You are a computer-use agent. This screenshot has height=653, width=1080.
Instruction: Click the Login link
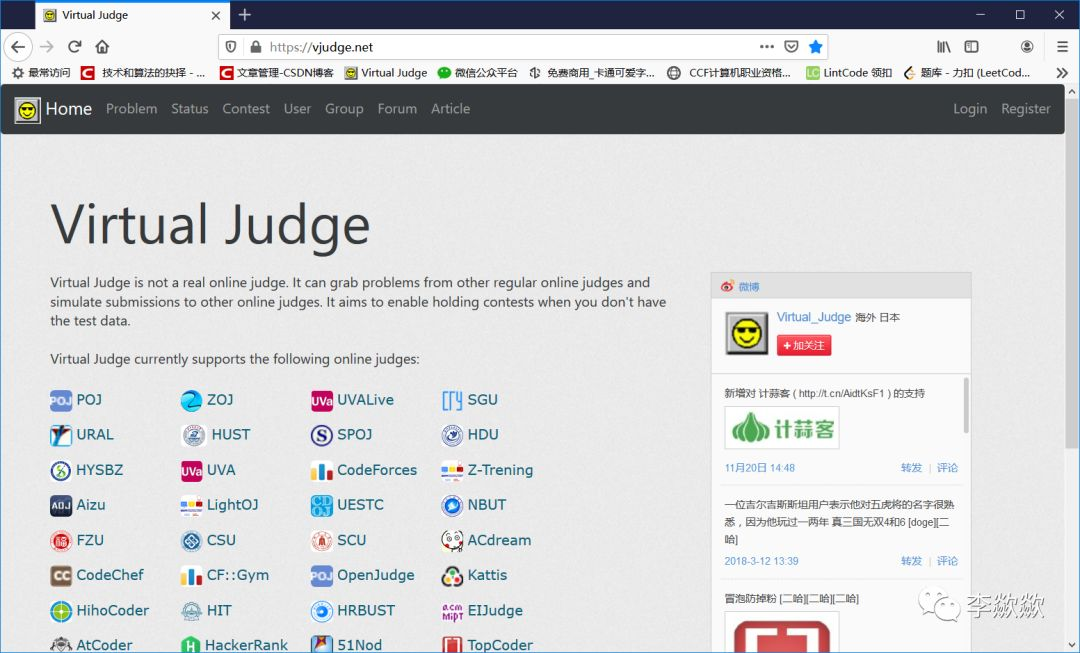pos(970,109)
